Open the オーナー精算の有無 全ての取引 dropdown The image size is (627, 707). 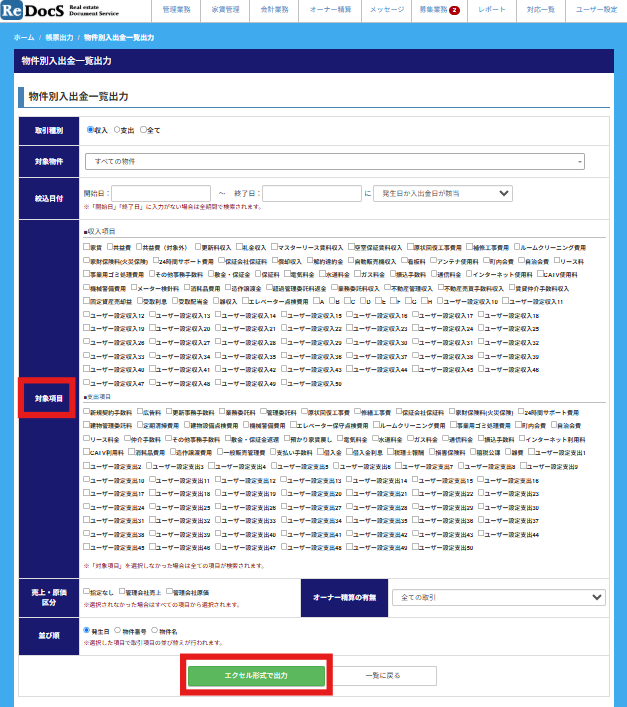[499, 597]
